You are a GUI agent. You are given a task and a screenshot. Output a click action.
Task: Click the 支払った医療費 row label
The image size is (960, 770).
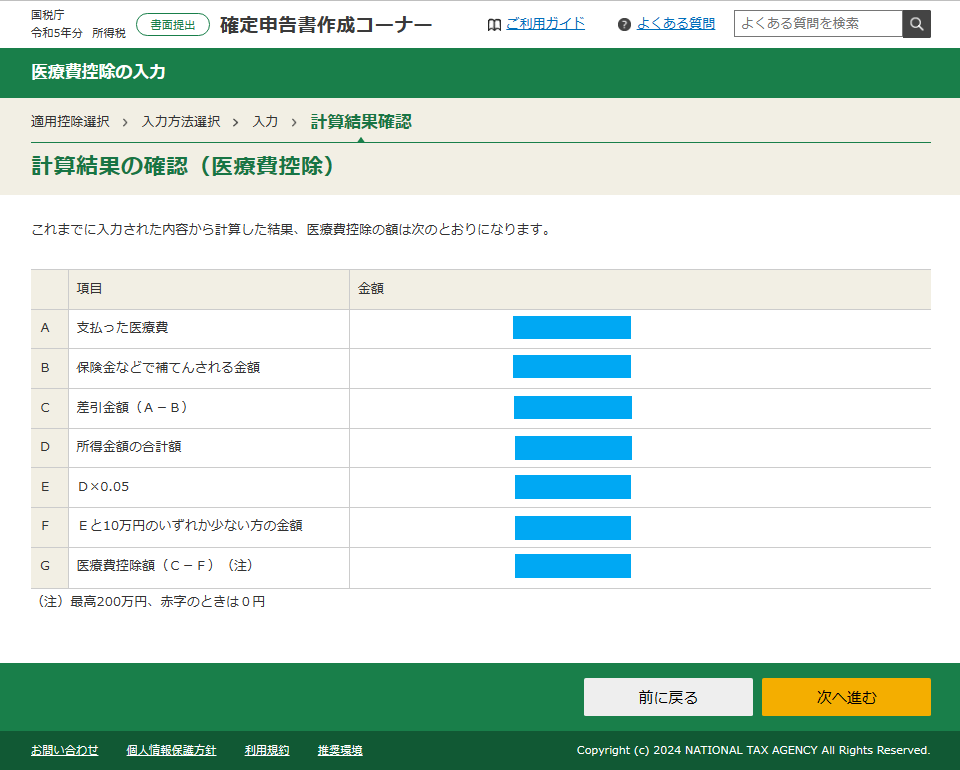pyautogui.click(x=122, y=327)
